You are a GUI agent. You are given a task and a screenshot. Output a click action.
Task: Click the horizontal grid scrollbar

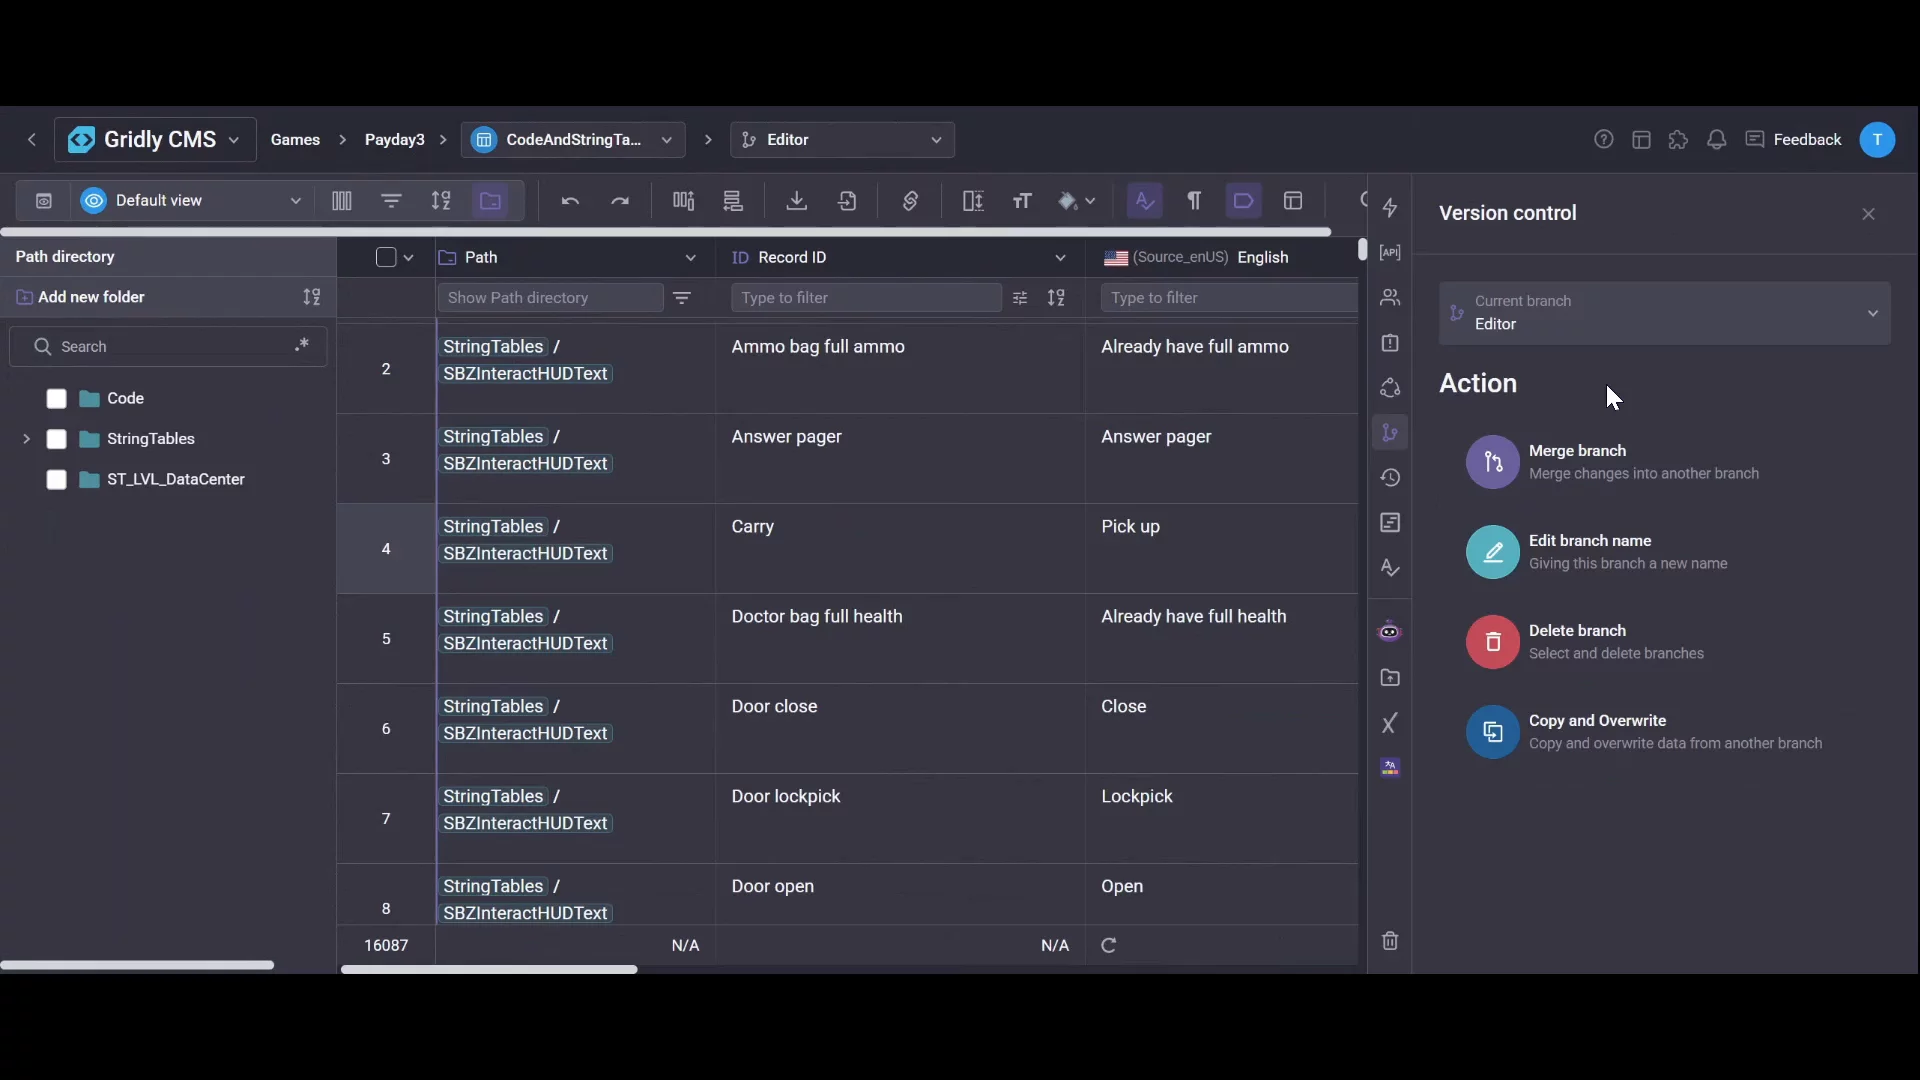tap(489, 969)
